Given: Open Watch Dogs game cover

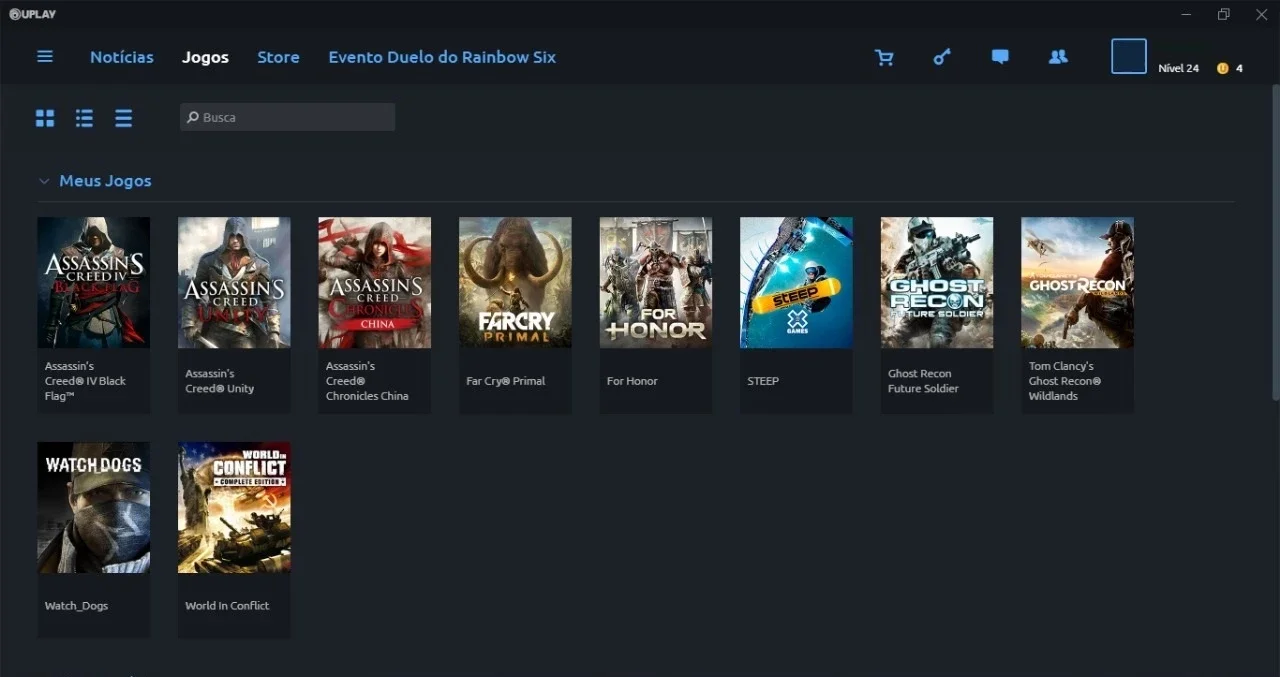Looking at the screenshot, I should 94,507.
